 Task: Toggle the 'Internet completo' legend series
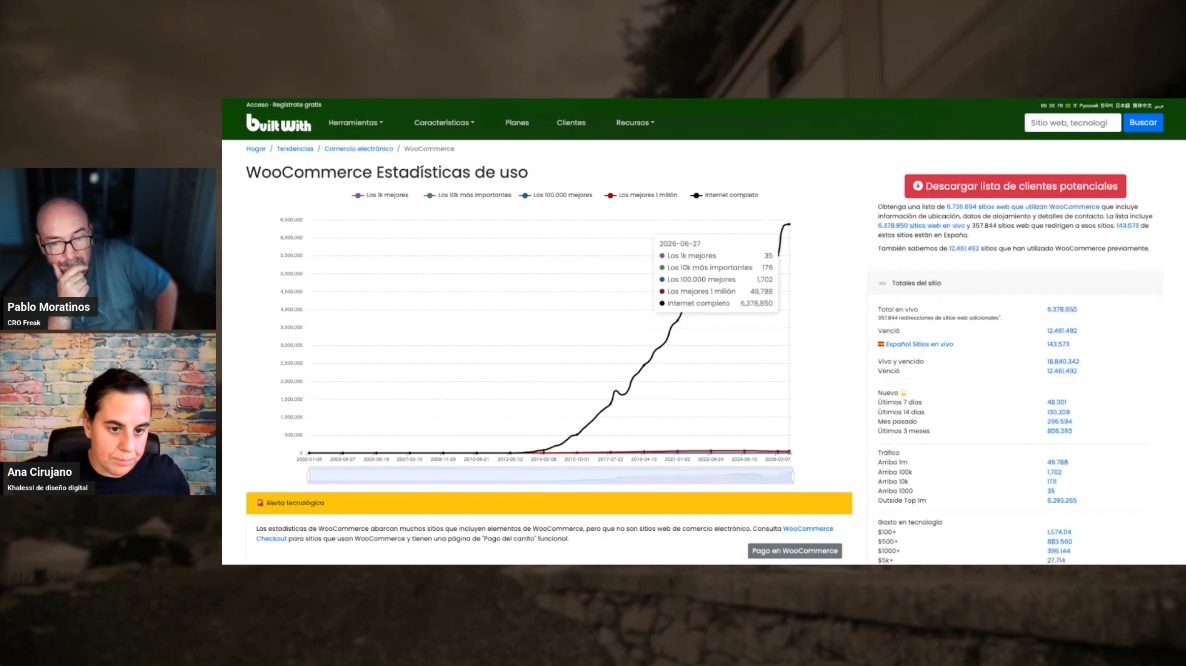[x=725, y=195]
